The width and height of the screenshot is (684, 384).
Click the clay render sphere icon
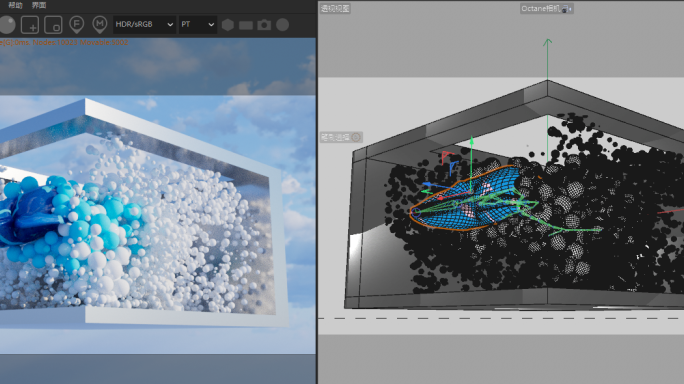7,25
